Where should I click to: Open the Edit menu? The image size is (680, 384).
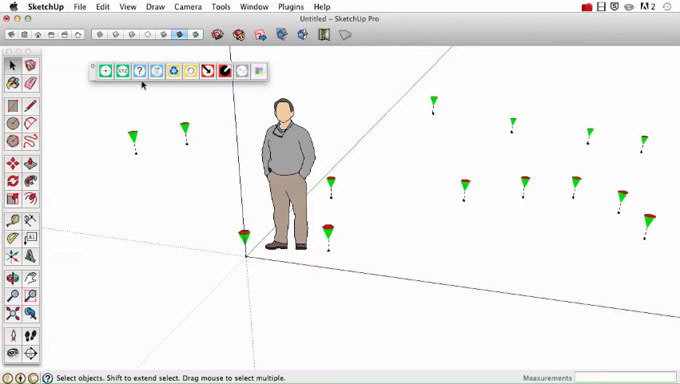coord(103,7)
